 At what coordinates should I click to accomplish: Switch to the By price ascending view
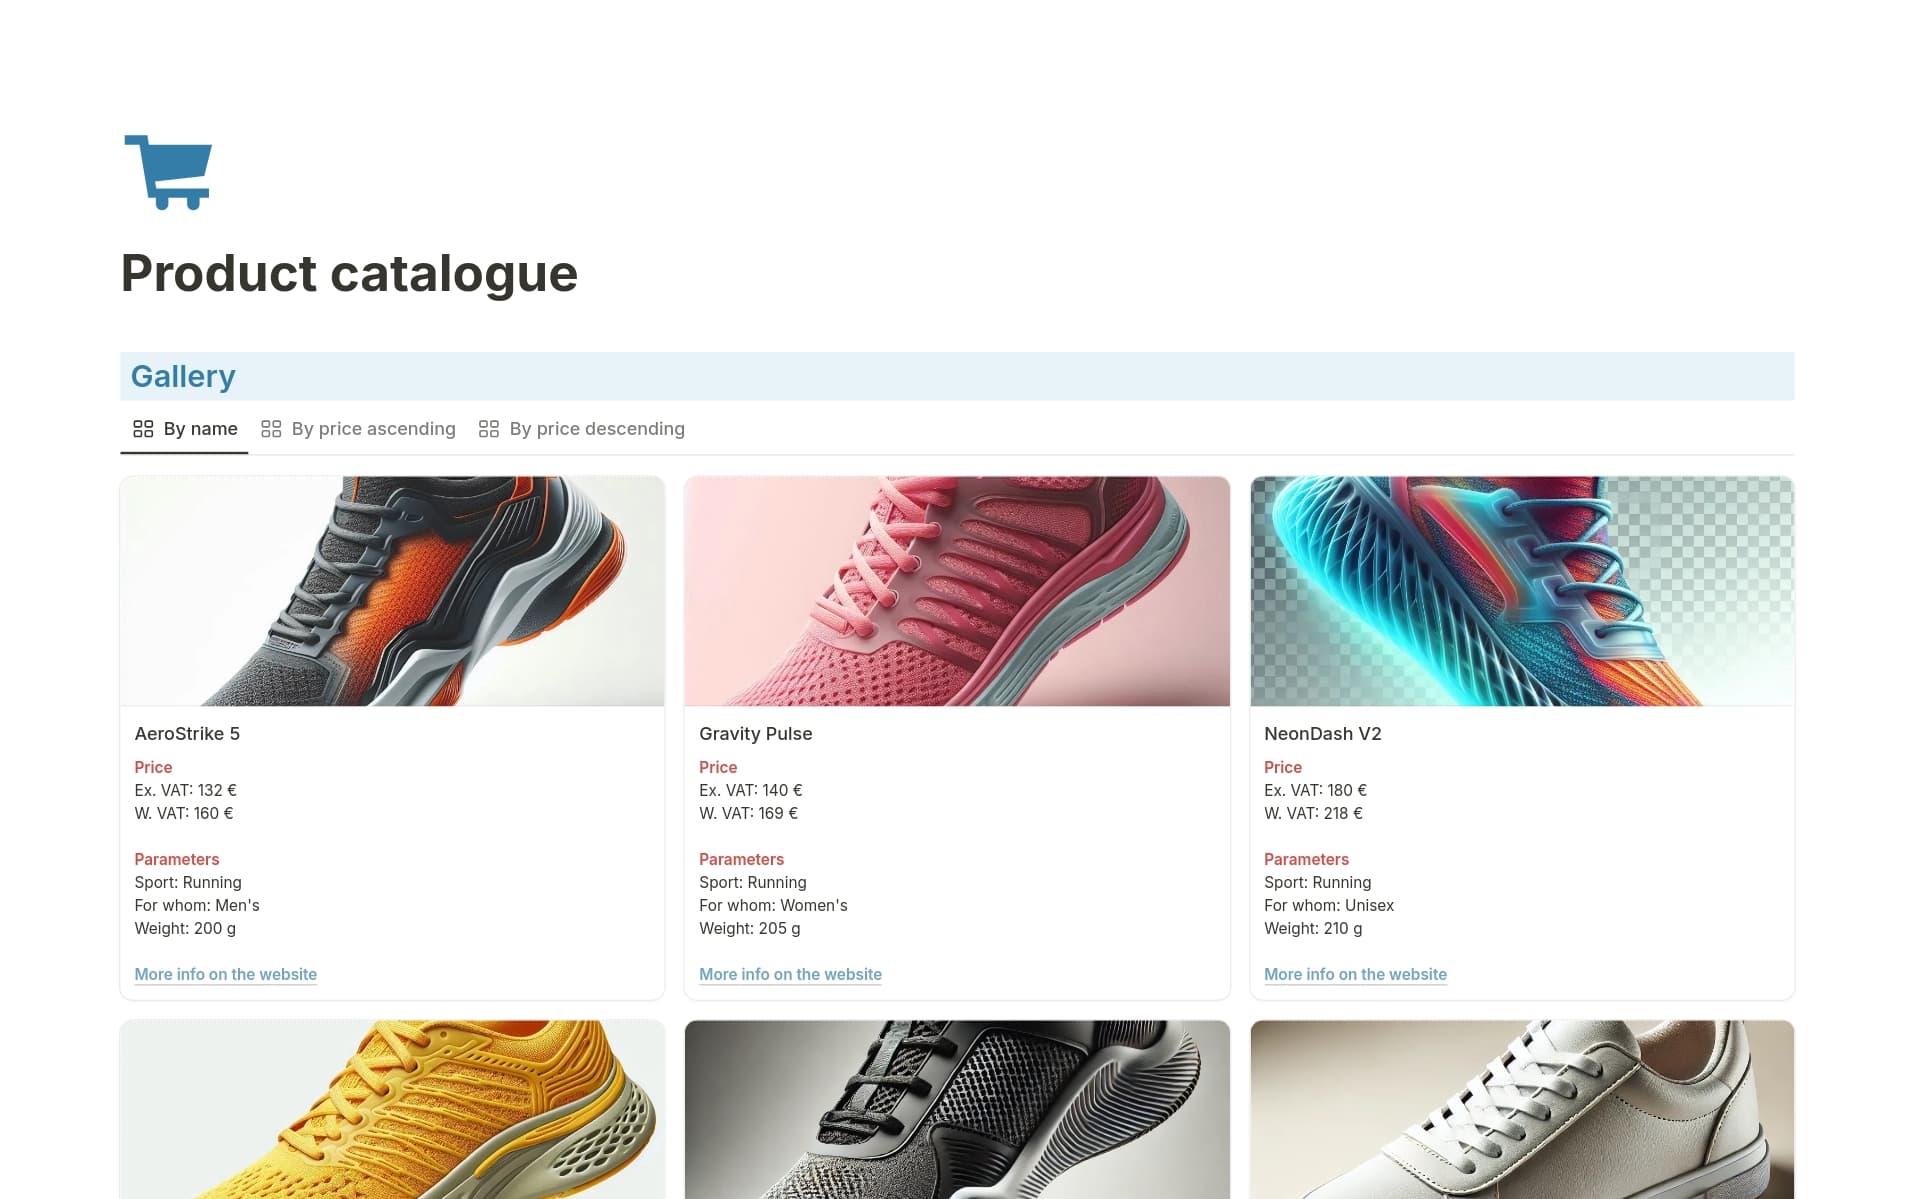[x=373, y=428]
